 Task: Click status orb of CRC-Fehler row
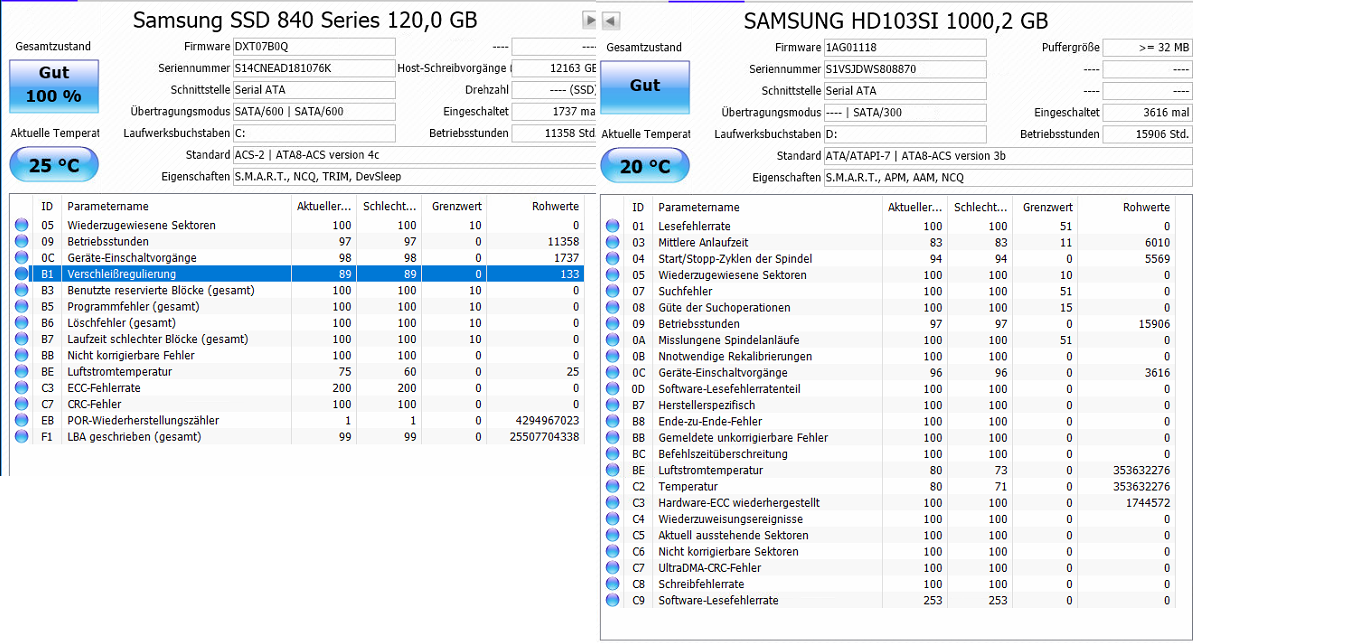click(22, 404)
